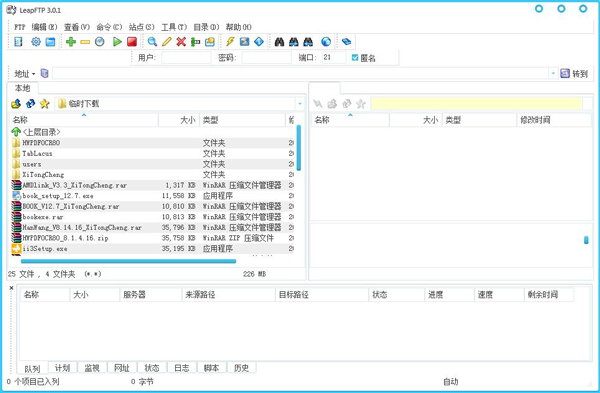
Task: Open the 命令(C) menu
Action: (x=109, y=27)
